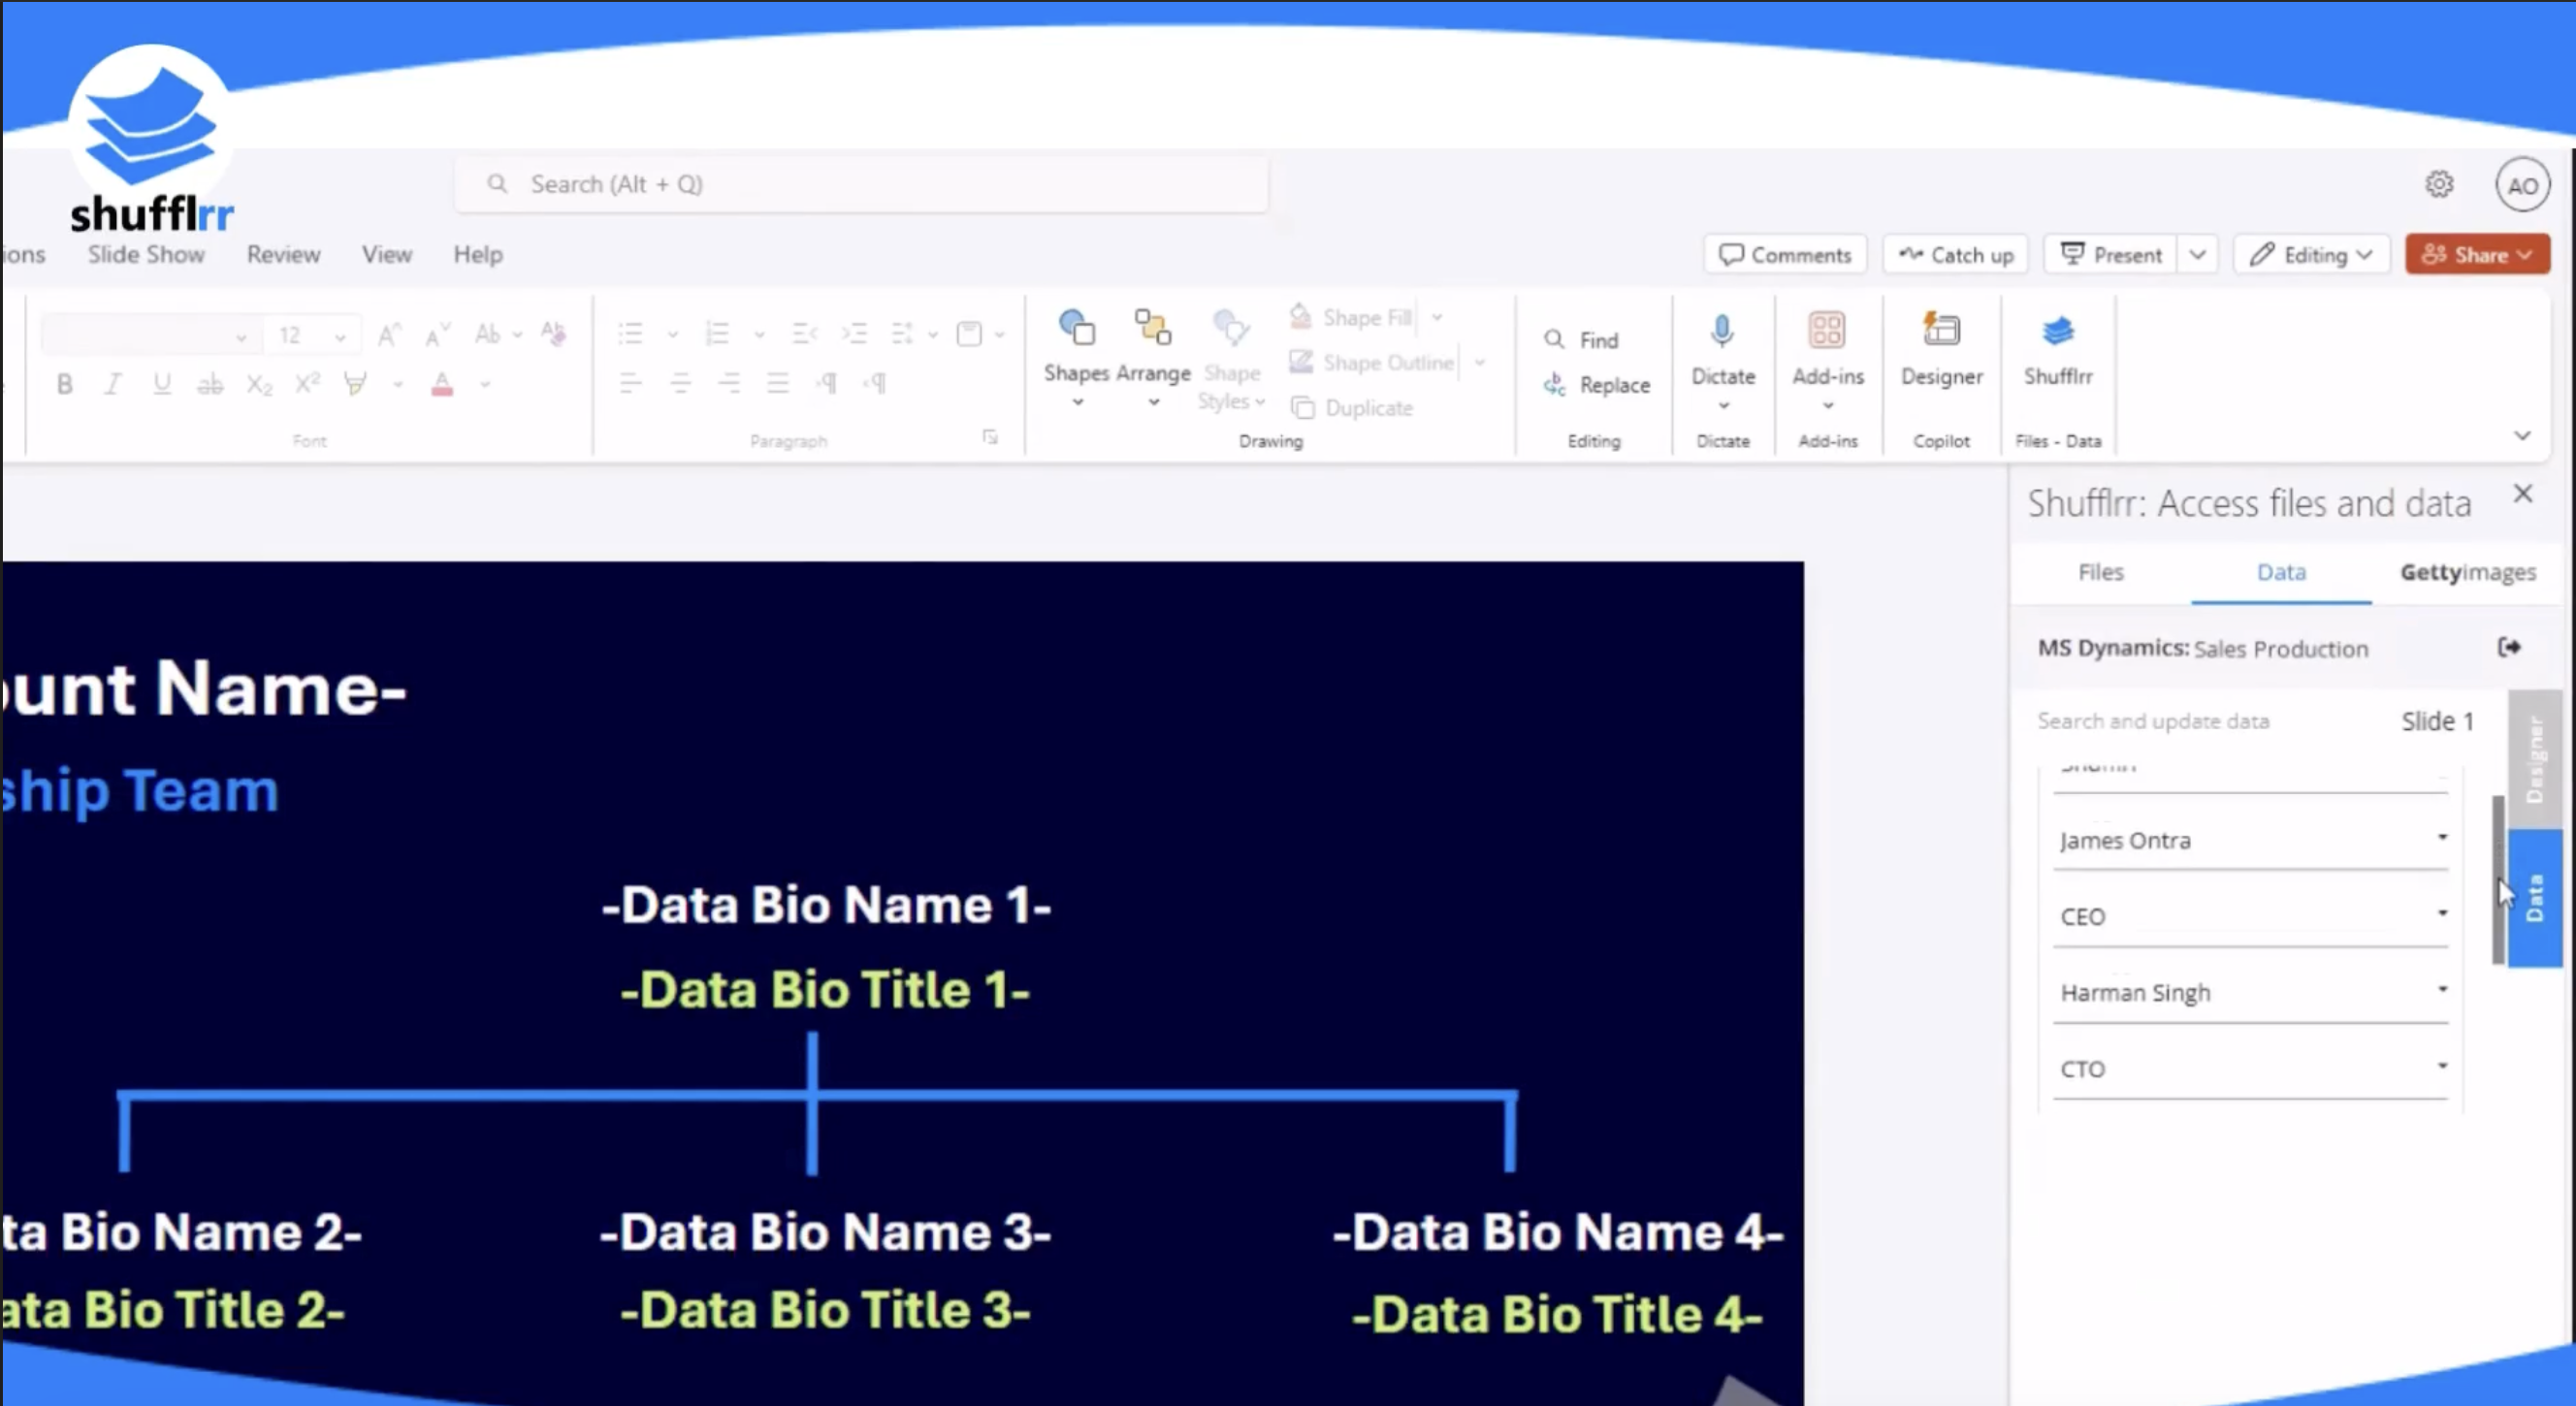
Task: Click the Replace button
Action: pos(1596,385)
